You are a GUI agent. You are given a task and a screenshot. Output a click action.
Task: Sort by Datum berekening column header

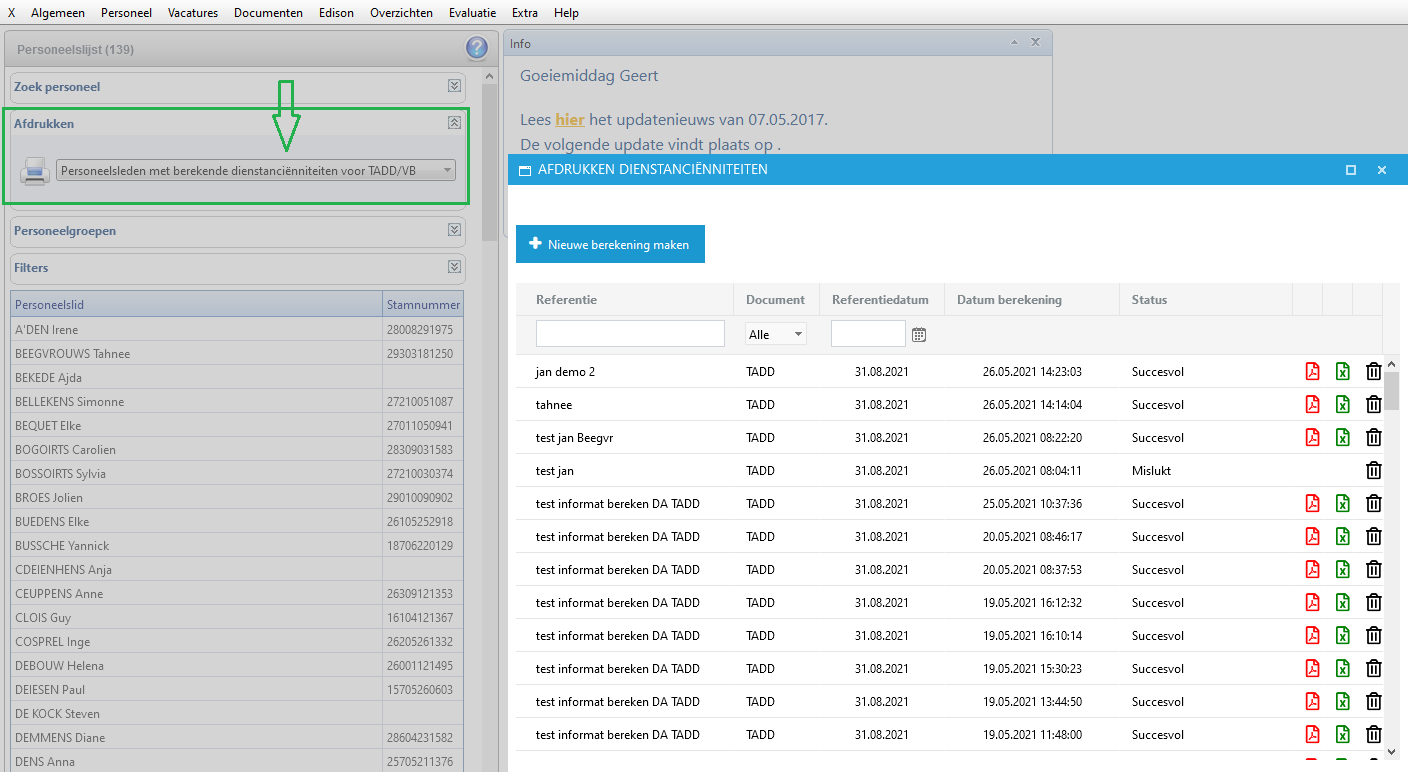[x=1009, y=300]
